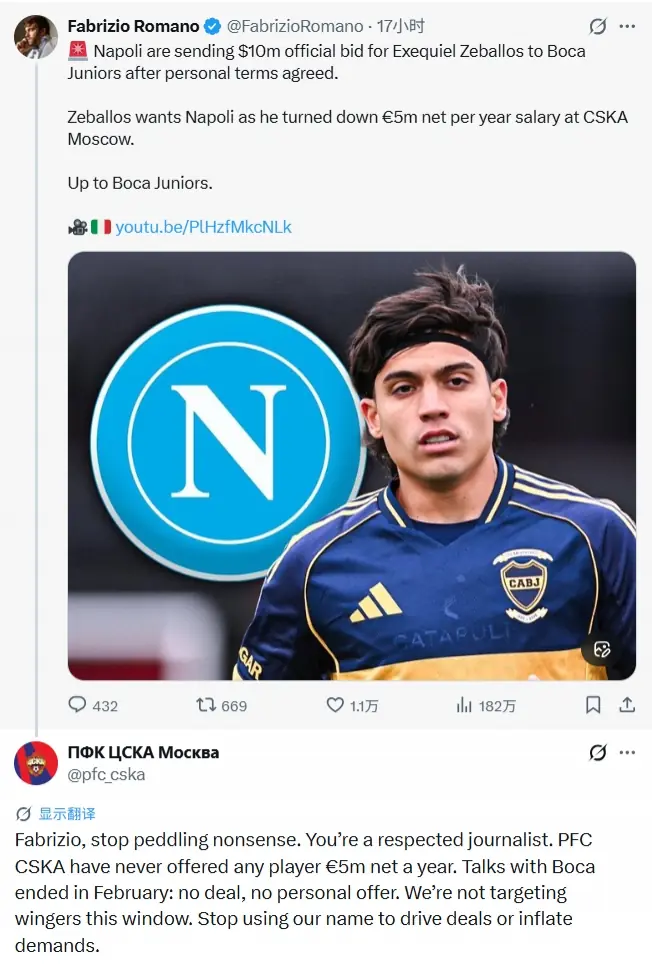Open more options menu on Fabrizio's tweet
The width and height of the screenshot is (652, 978).
pyautogui.click(x=627, y=26)
